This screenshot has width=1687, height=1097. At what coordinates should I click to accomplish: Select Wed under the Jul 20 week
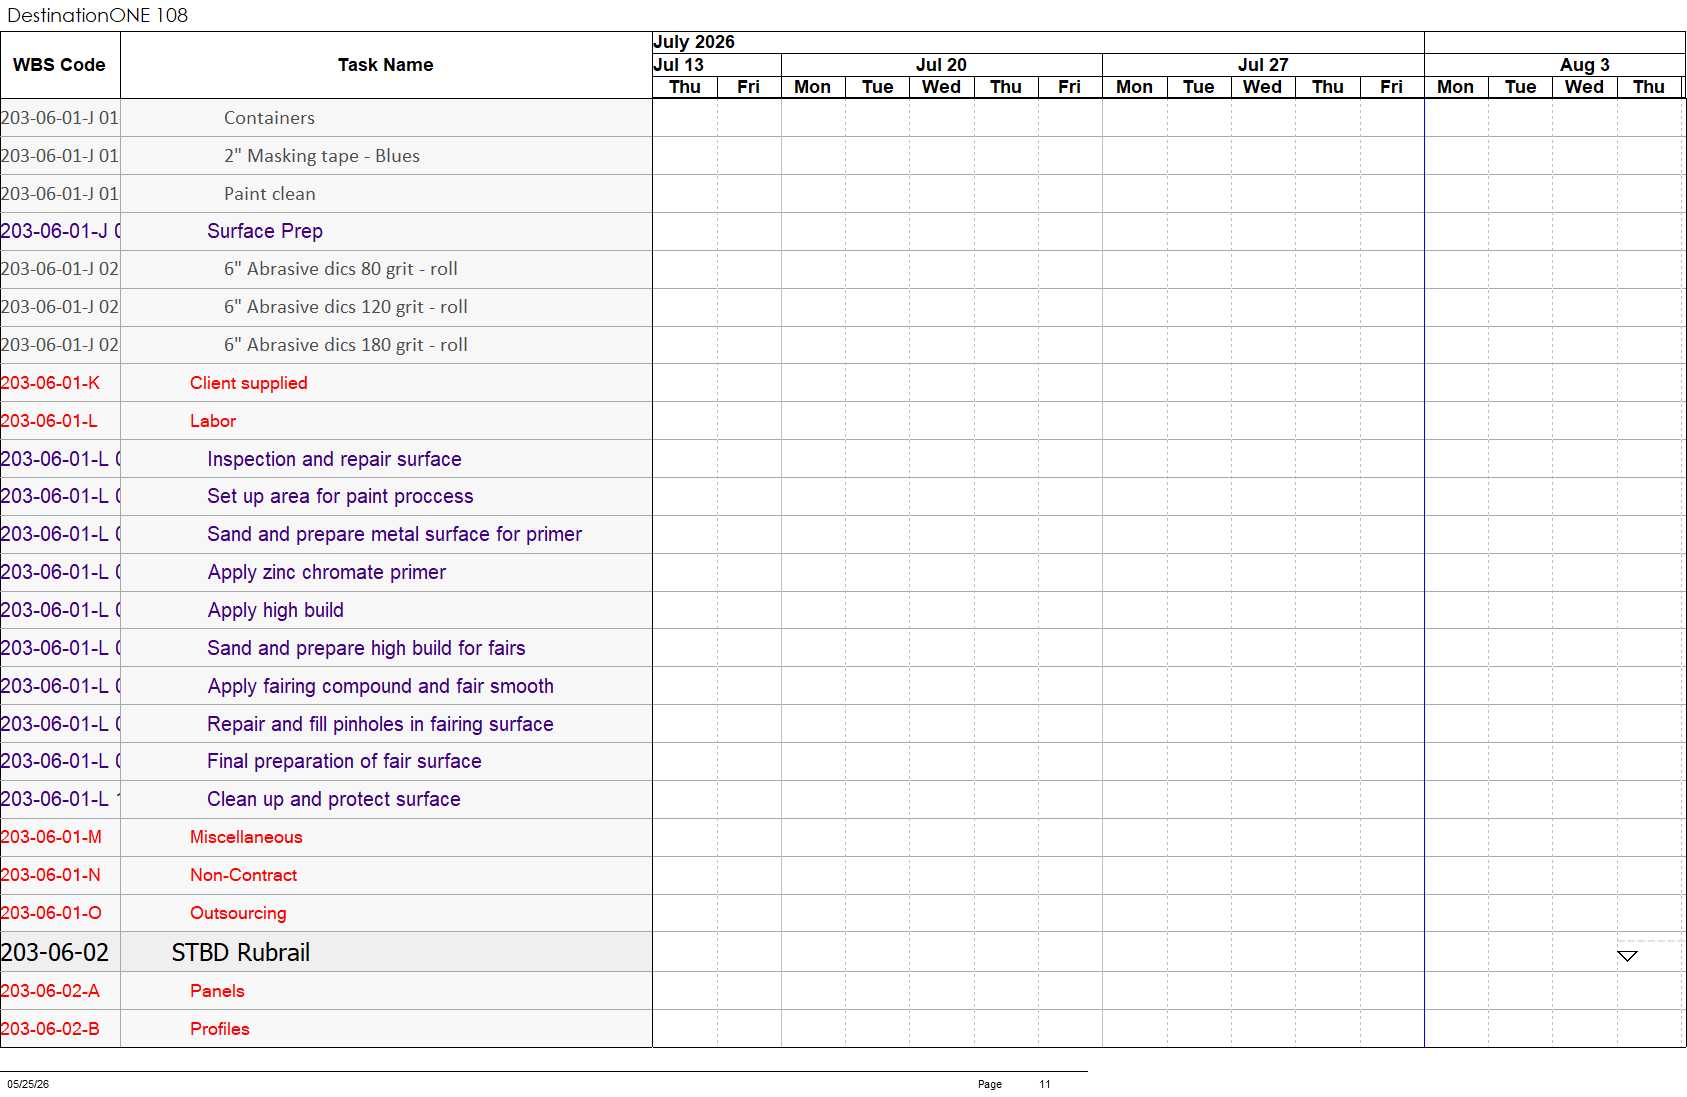(941, 87)
